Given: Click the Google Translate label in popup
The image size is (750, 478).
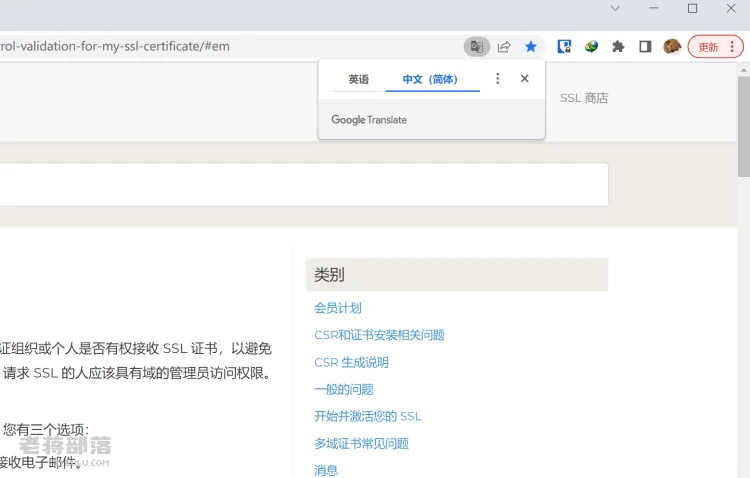Looking at the screenshot, I should (369, 120).
